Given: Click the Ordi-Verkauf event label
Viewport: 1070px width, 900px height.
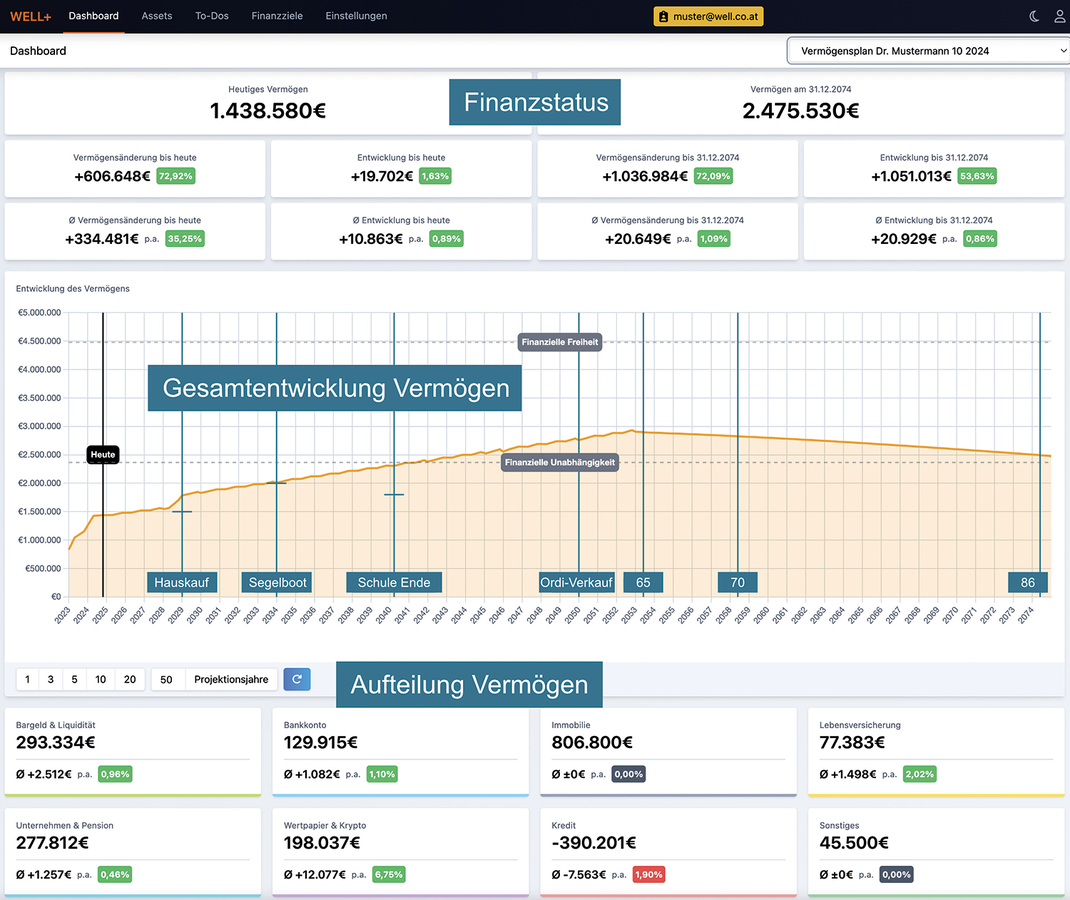Looking at the screenshot, I should point(576,582).
